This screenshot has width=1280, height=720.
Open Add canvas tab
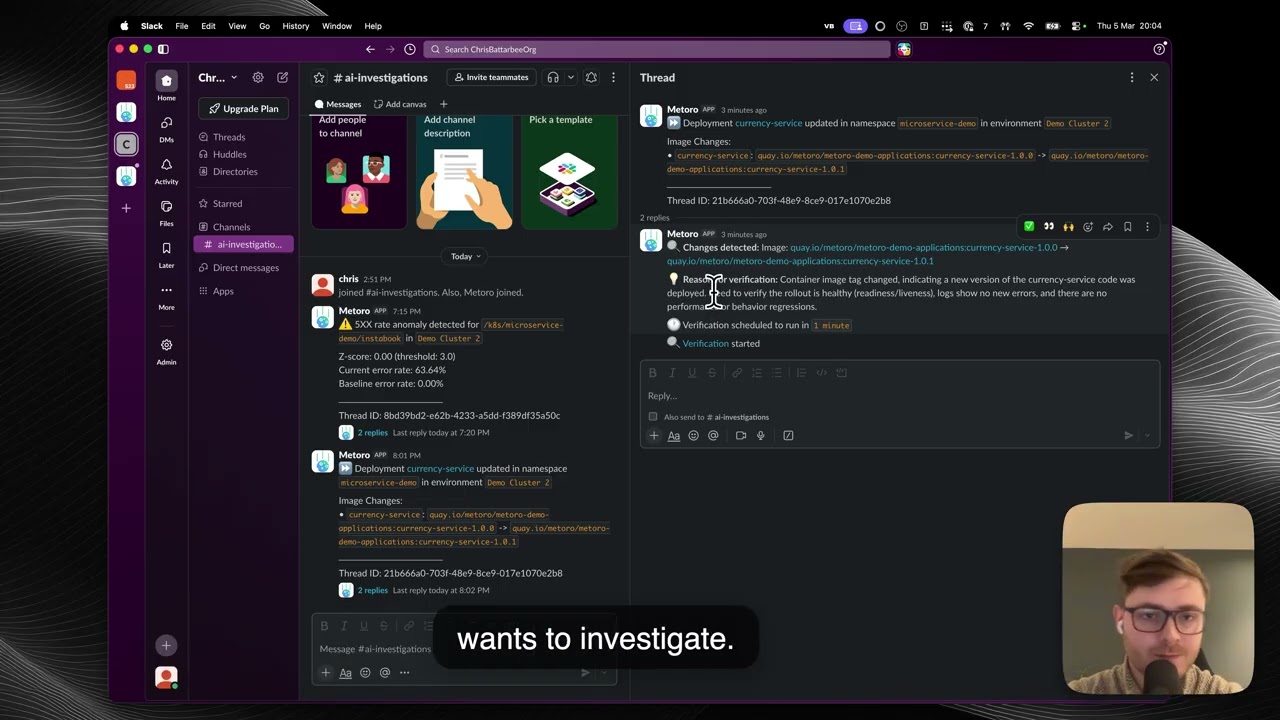coord(400,104)
